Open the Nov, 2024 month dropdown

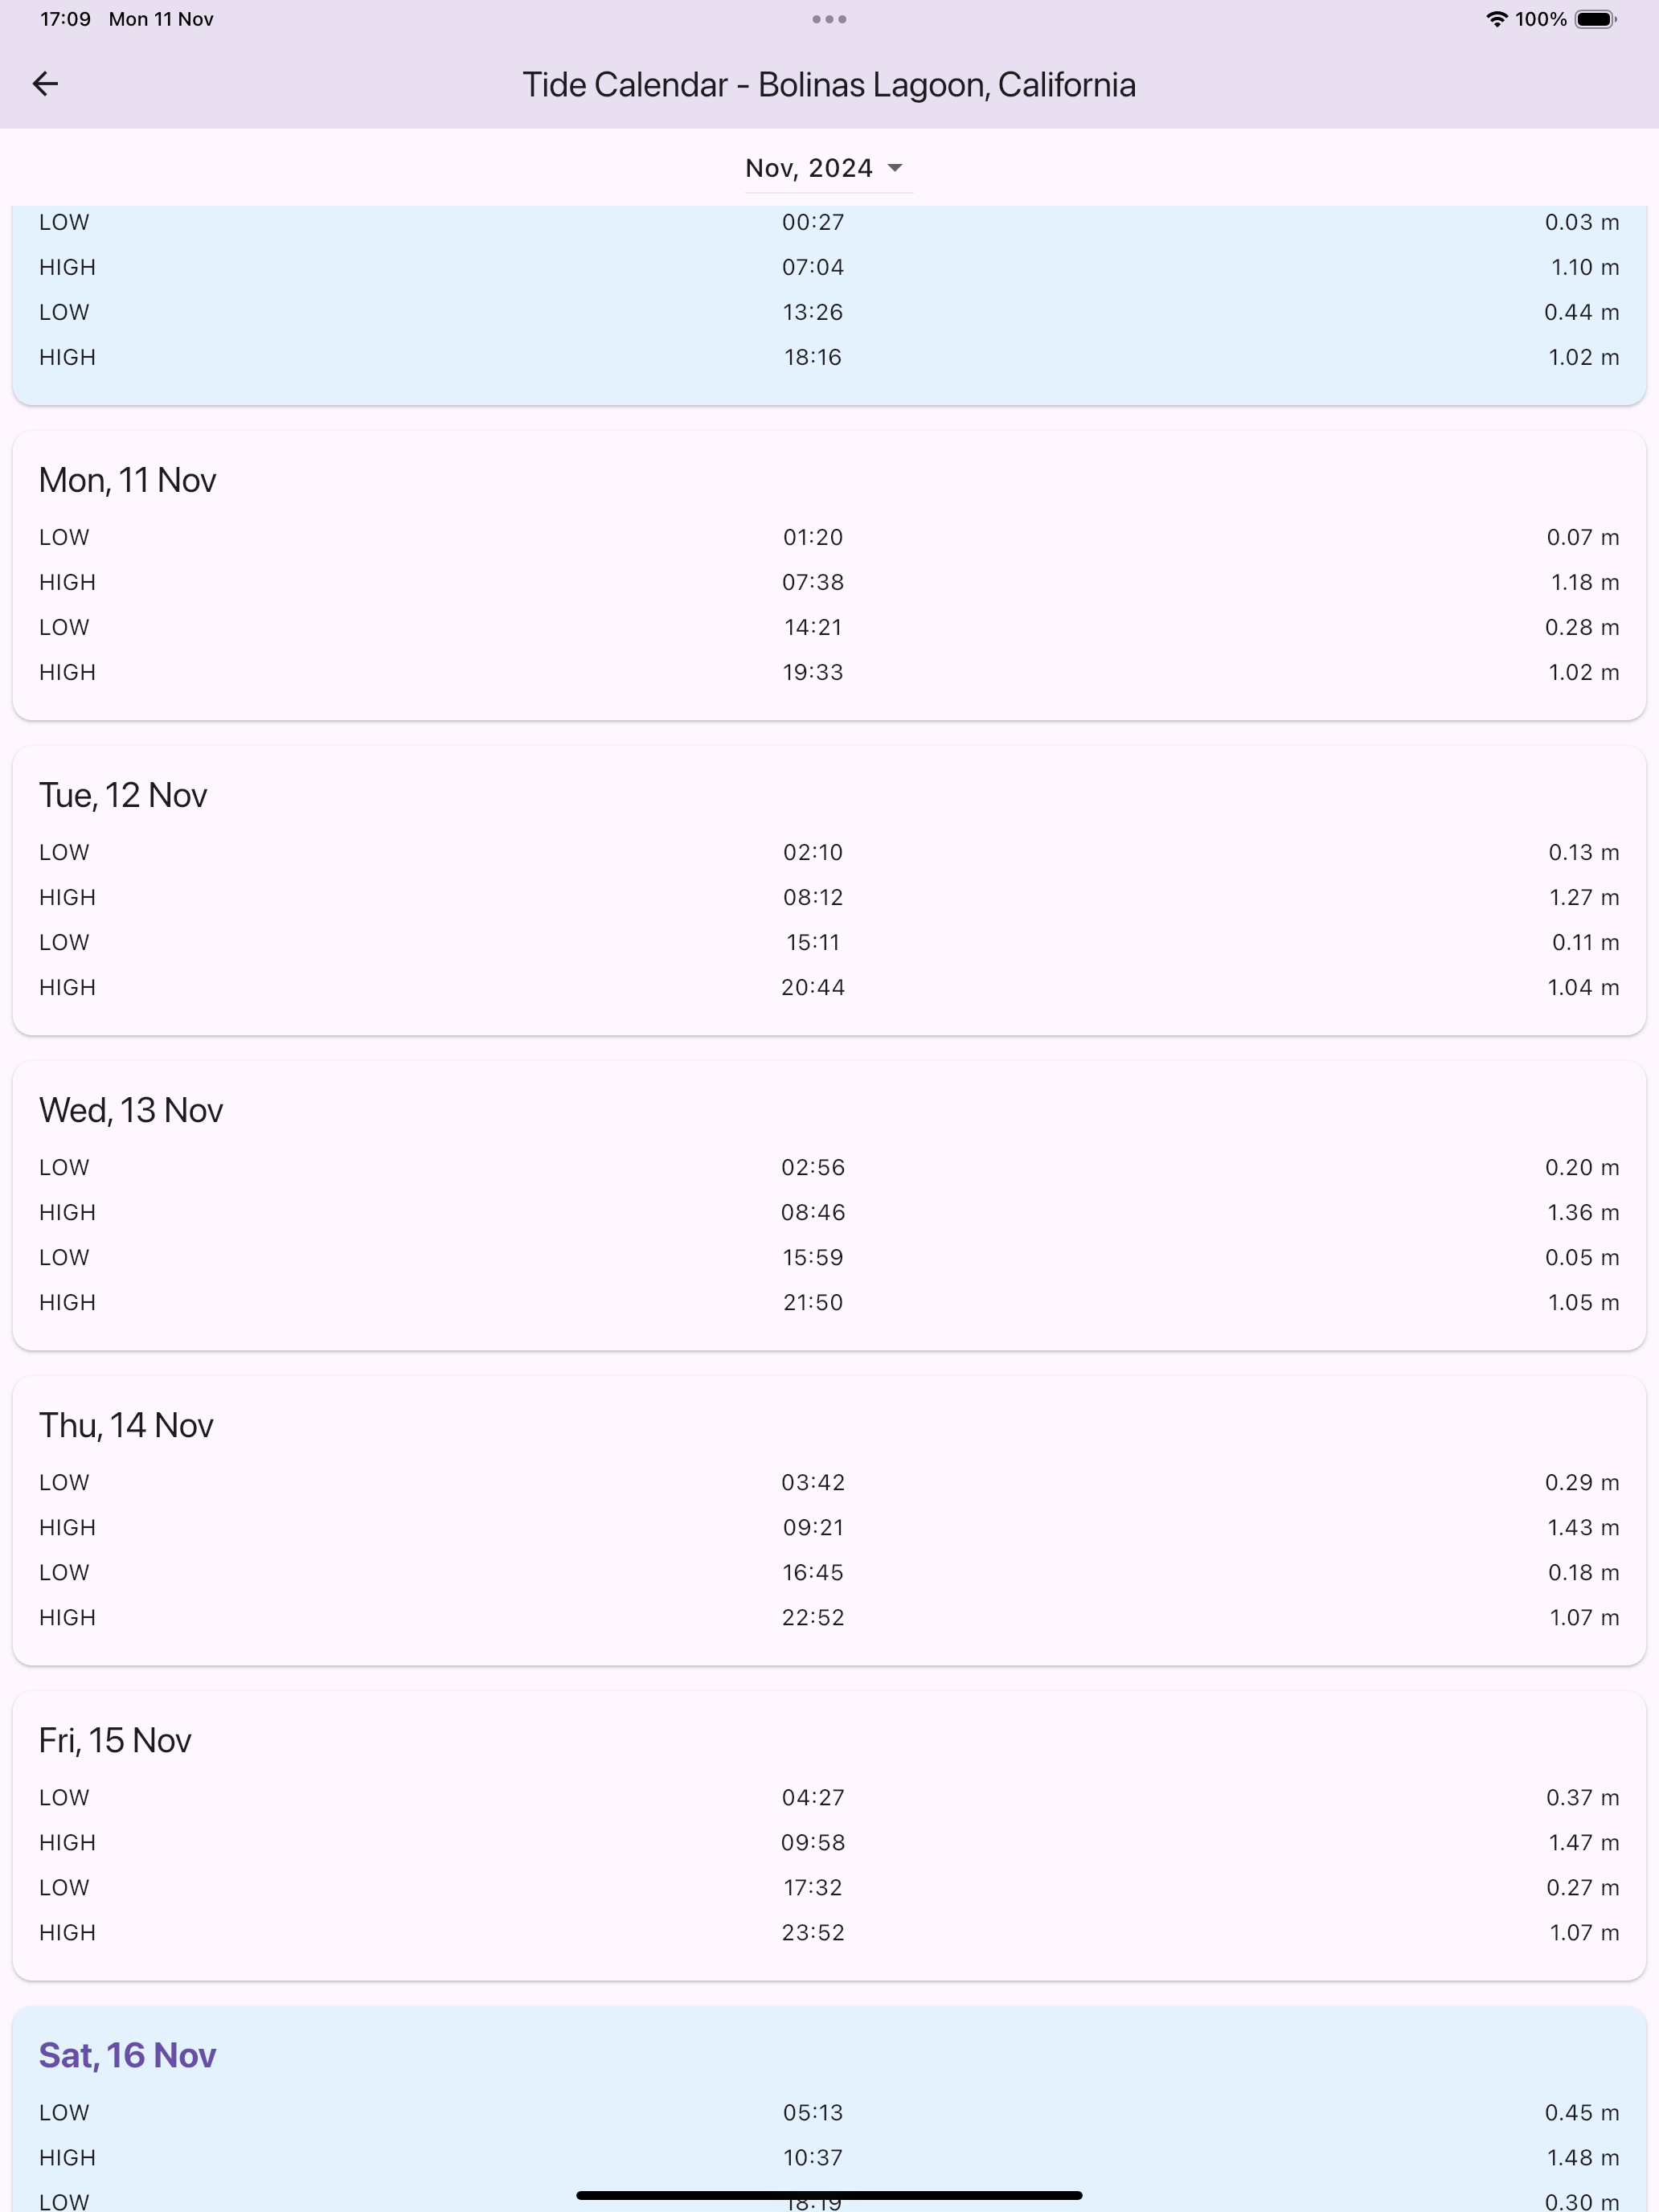click(828, 168)
